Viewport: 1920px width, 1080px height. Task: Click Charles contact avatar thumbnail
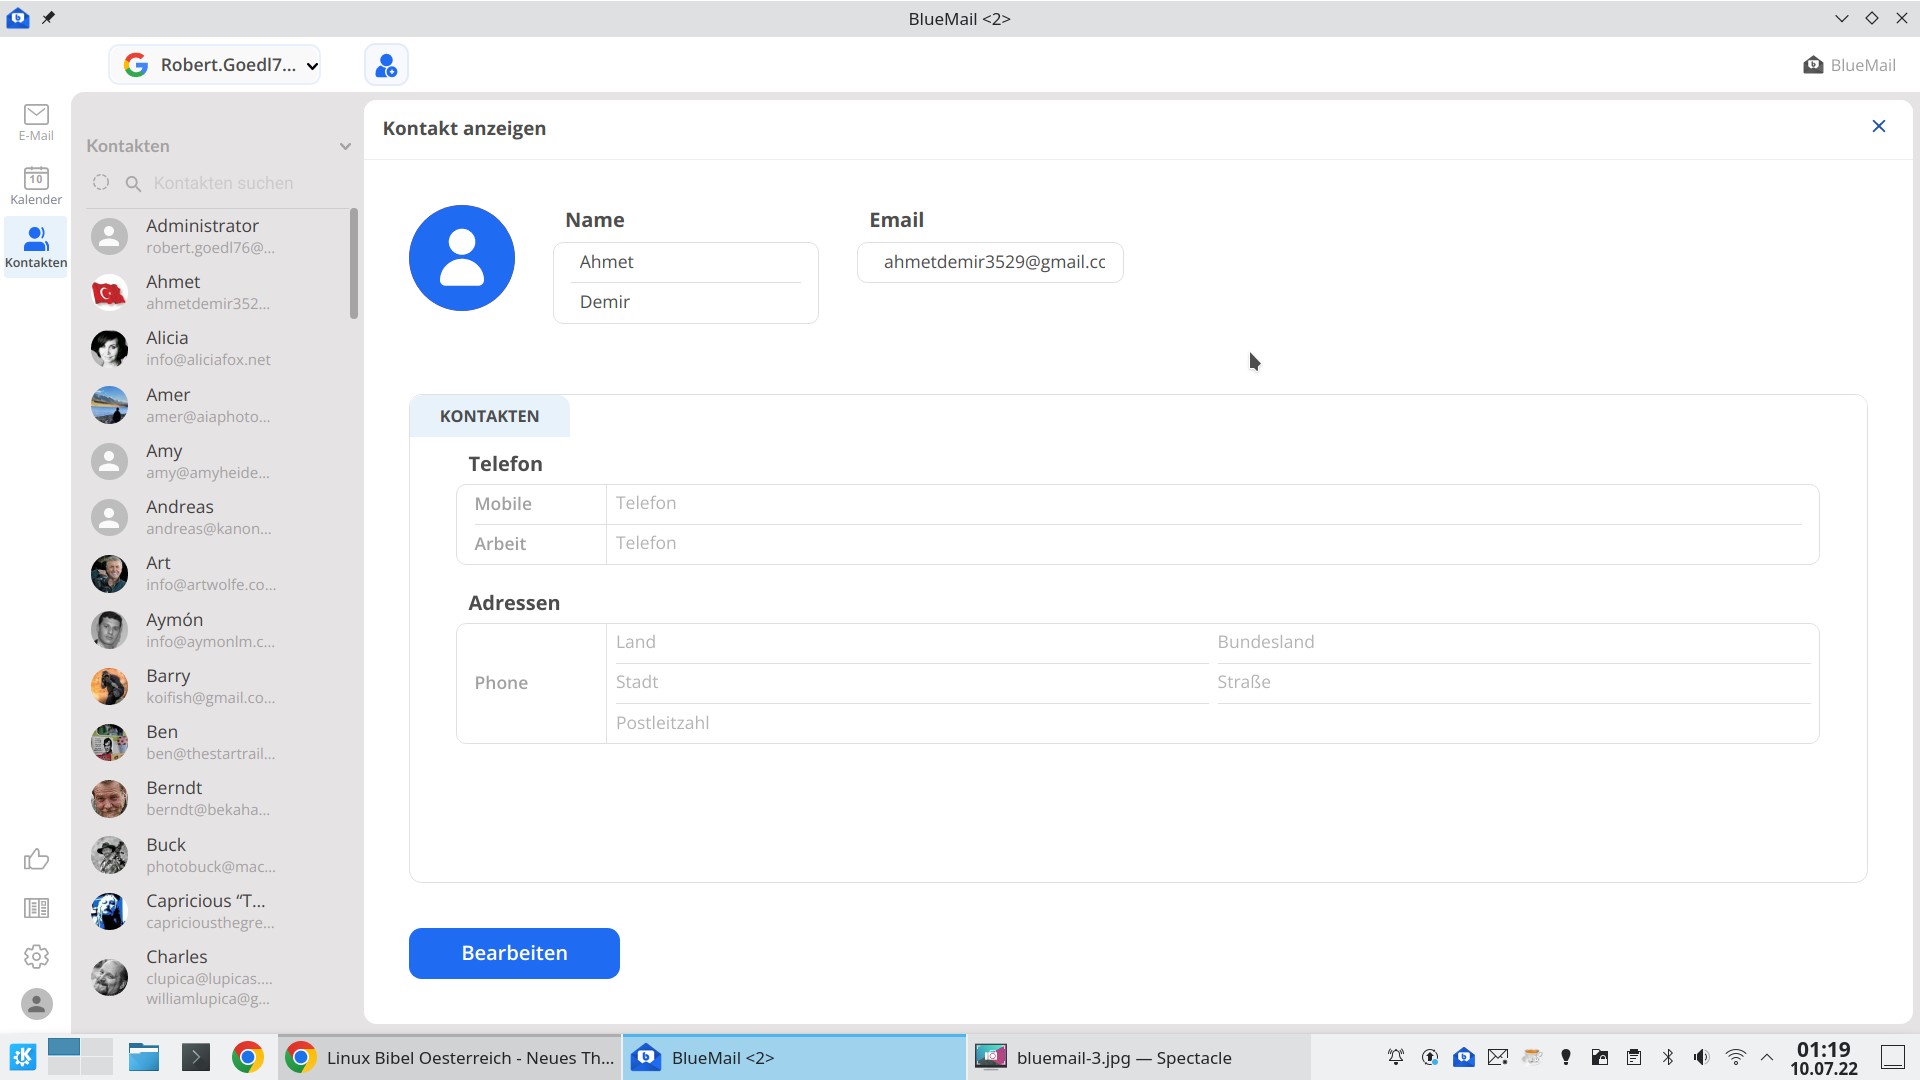pos(109,977)
